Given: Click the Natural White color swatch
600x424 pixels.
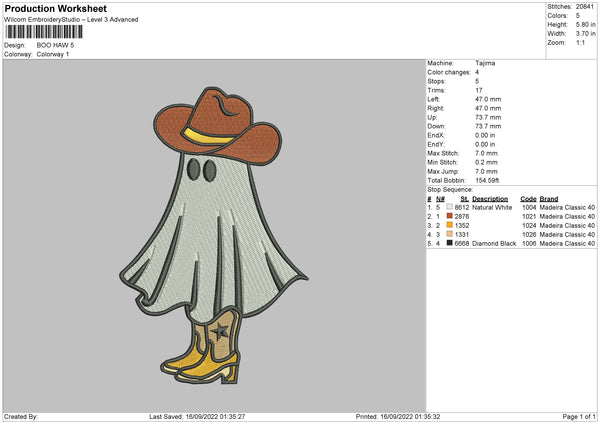Looking at the screenshot, I should click(x=450, y=207).
